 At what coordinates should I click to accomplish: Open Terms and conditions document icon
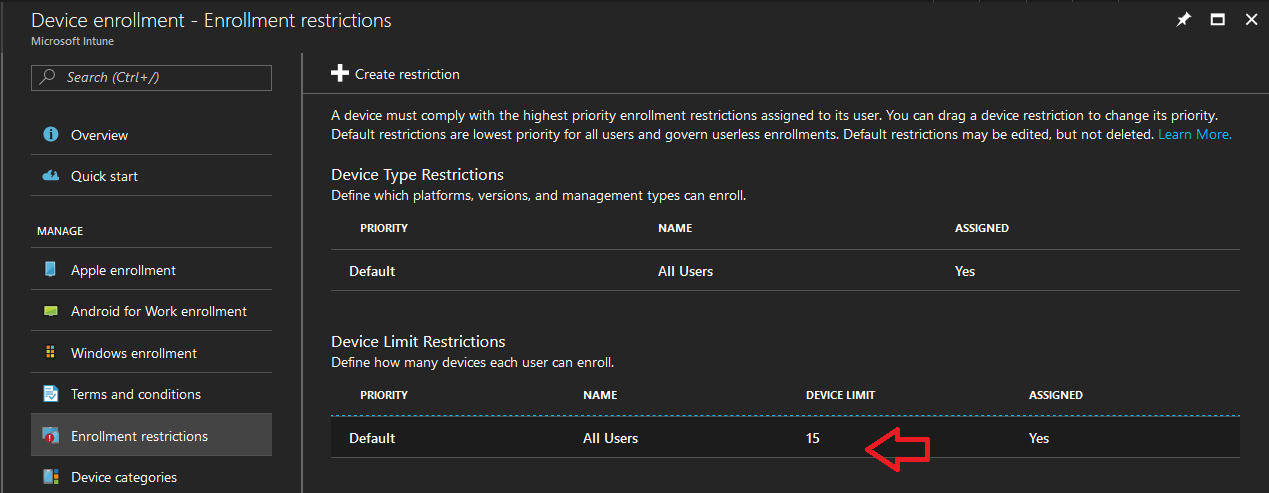point(51,394)
